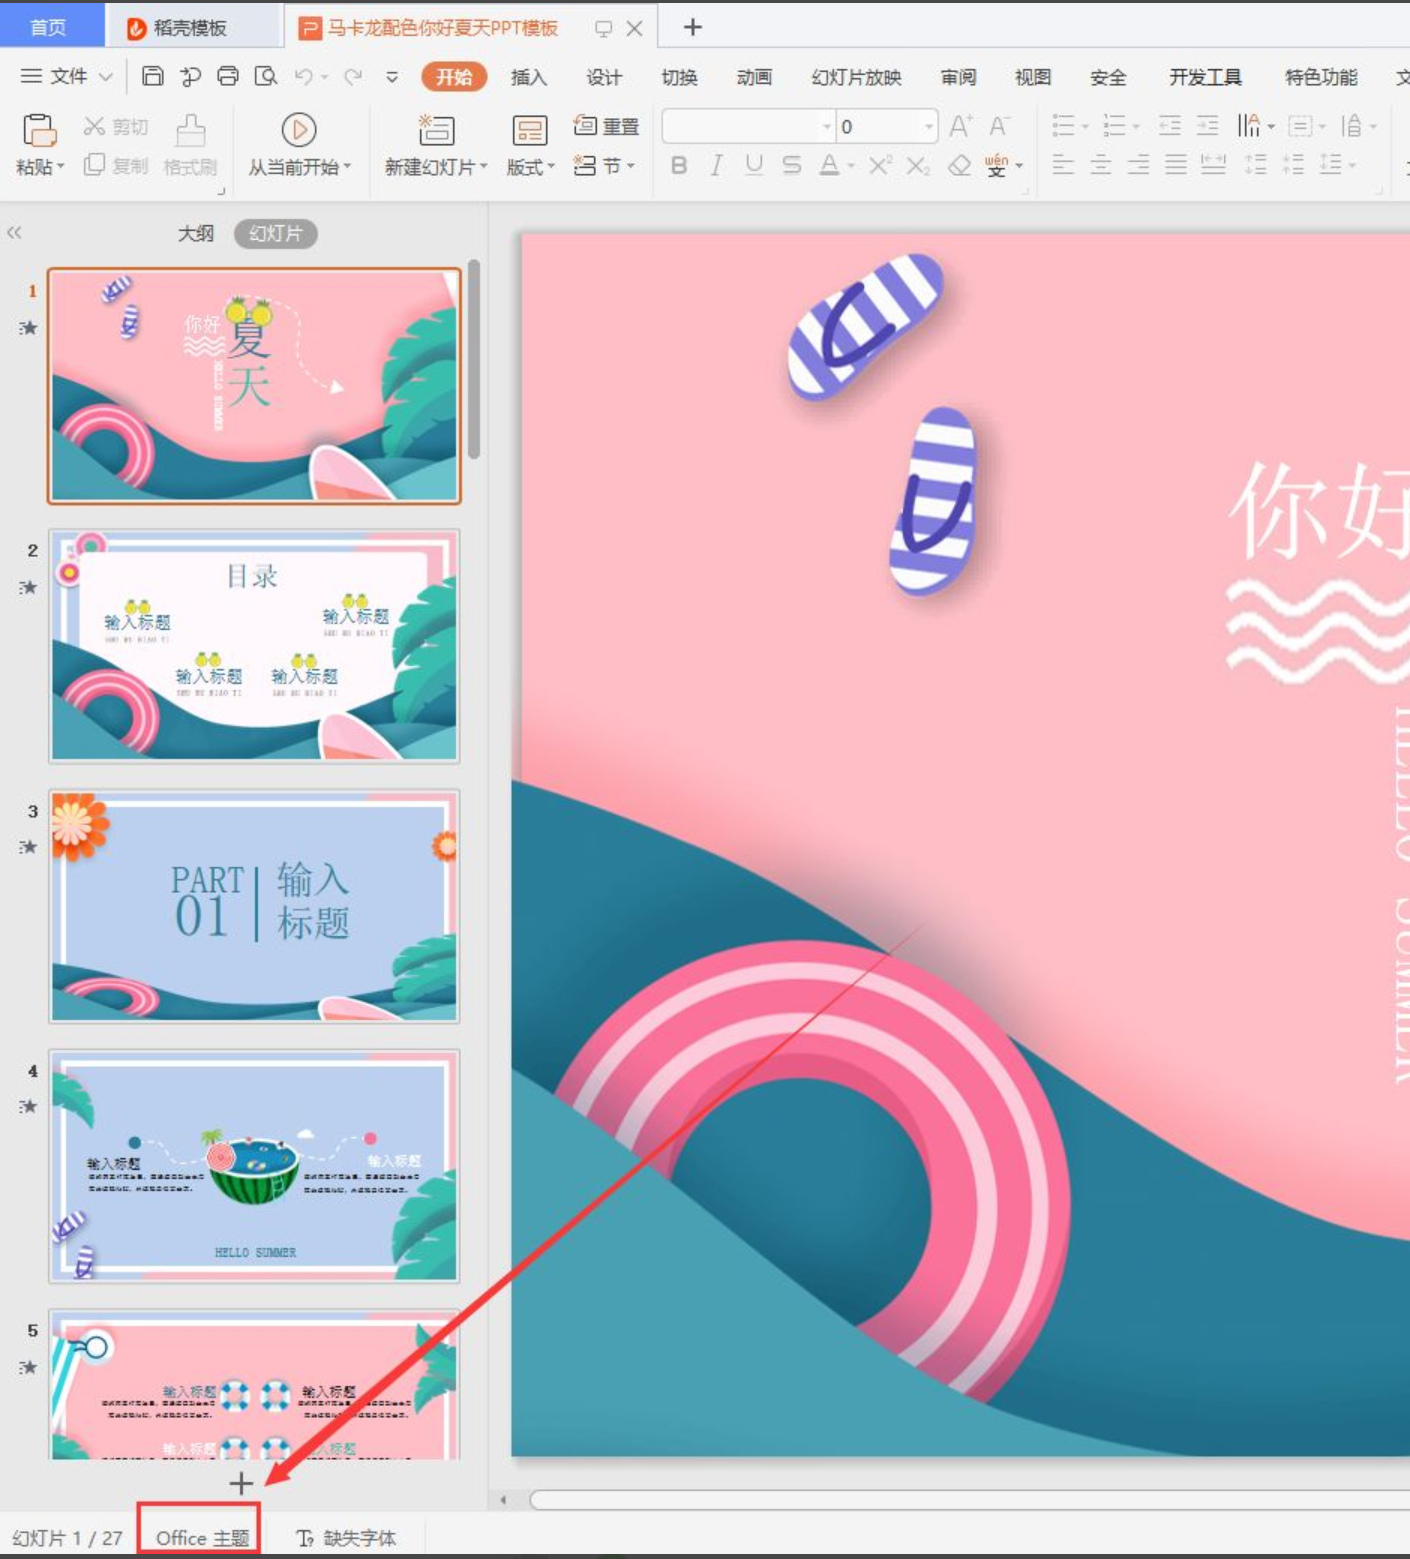Viewport: 1410px width, 1559px height.
Task: Click the Missing Fonts (缺失字体) button
Action: pos(346,1537)
